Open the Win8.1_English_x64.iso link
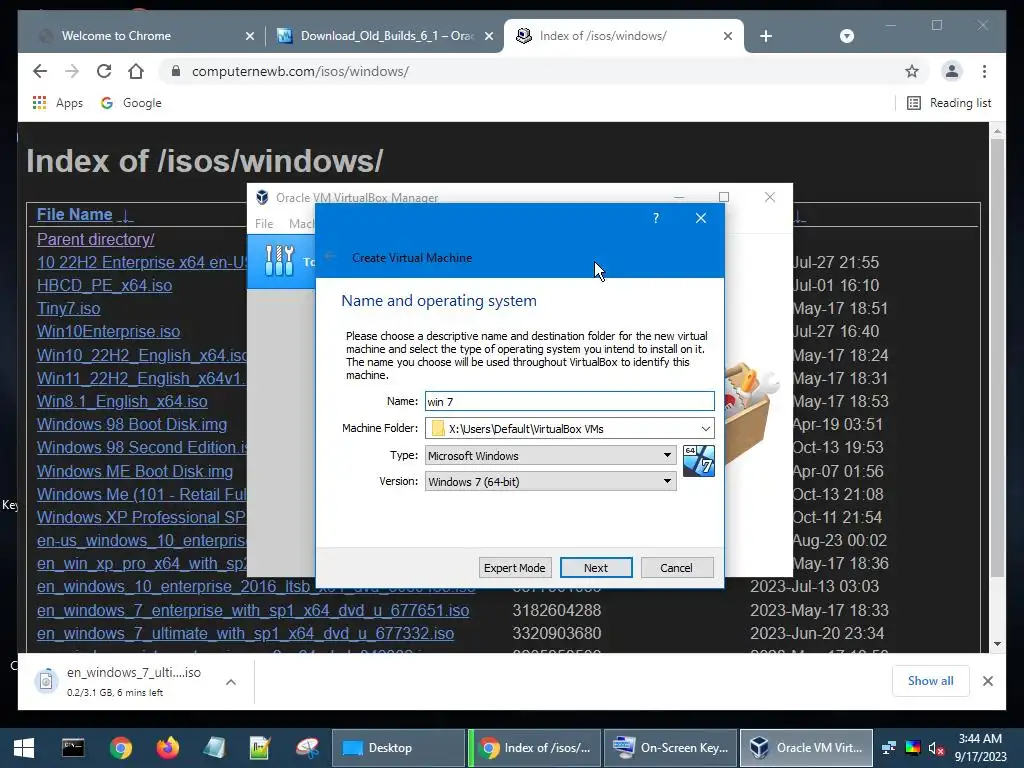 tap(122, 401)
